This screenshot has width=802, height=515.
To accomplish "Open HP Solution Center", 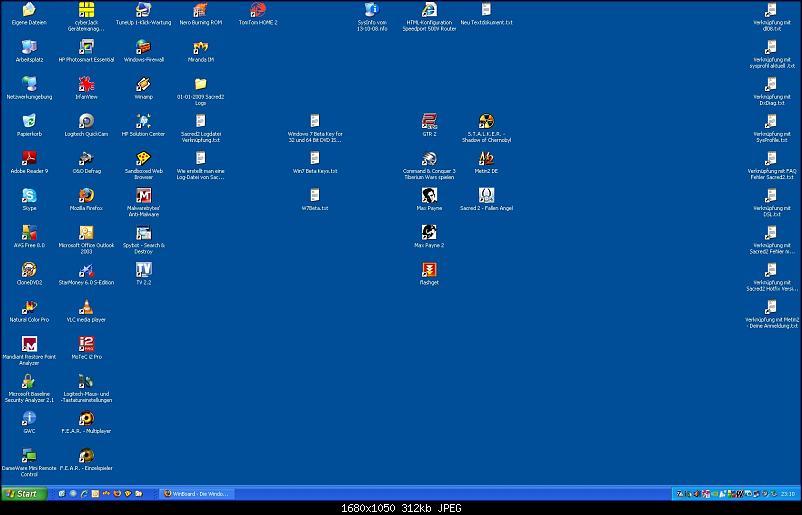I will 144,121.
